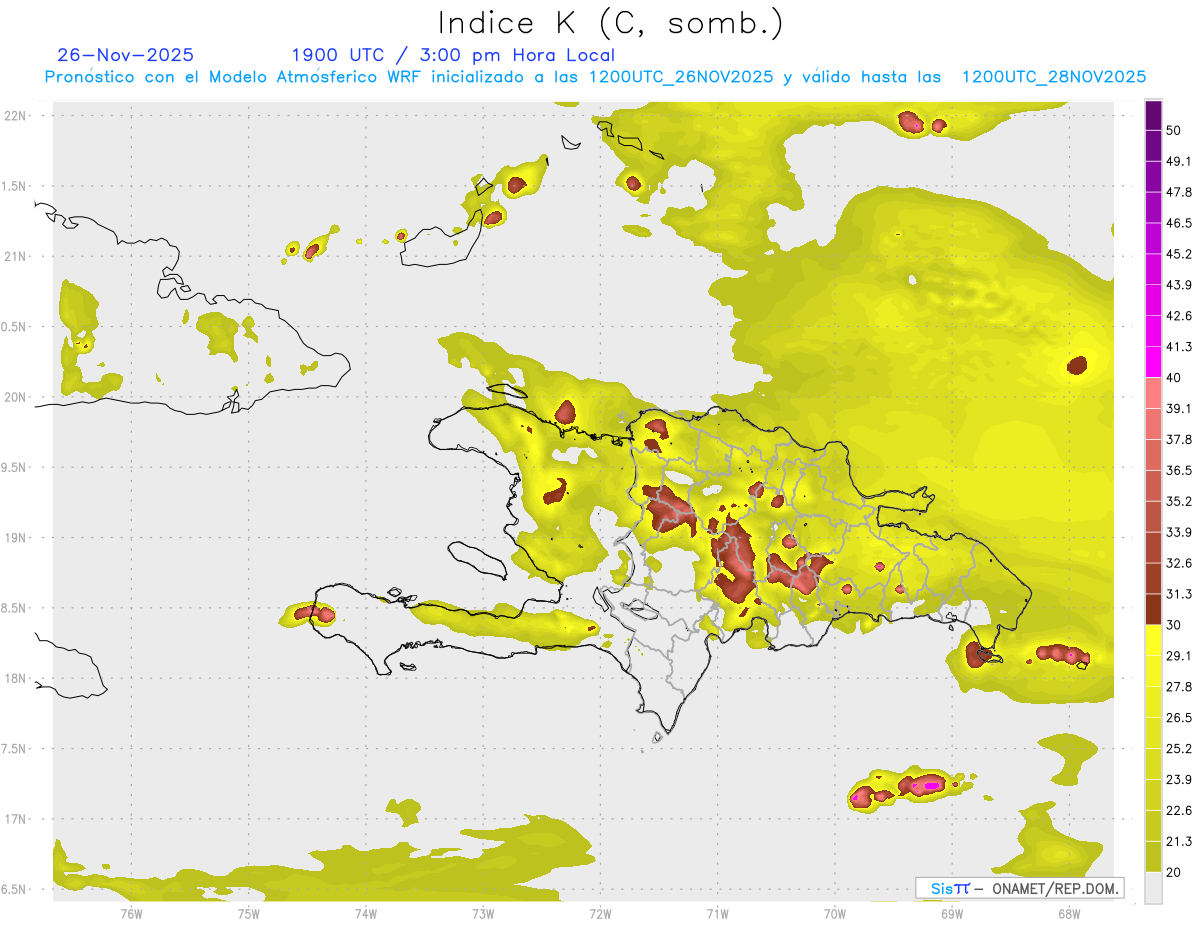Click the '22N' latitude label
Image resolution: width=1200 pixels, height=927 pixels.
(x=16, y=115)
